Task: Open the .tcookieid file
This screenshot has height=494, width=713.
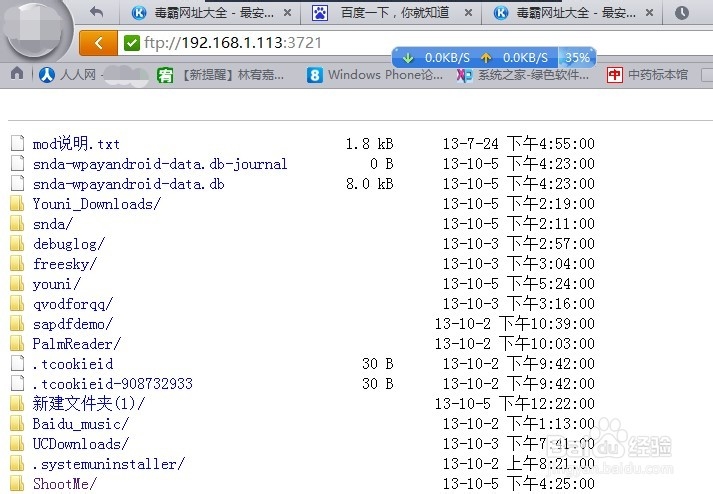Action: (x=73, y=364)
